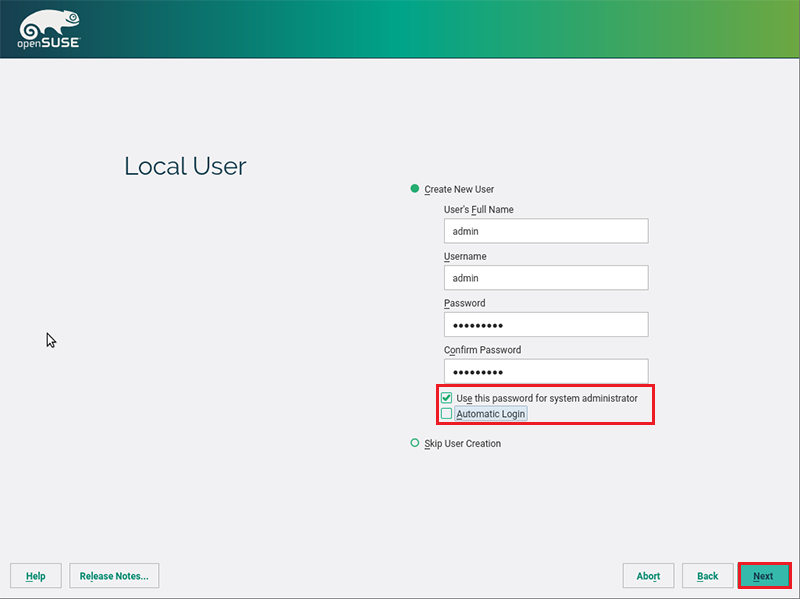Click the User's Full Name label text
This screenshot has height=599, width=800.
[x=478, y=210]
